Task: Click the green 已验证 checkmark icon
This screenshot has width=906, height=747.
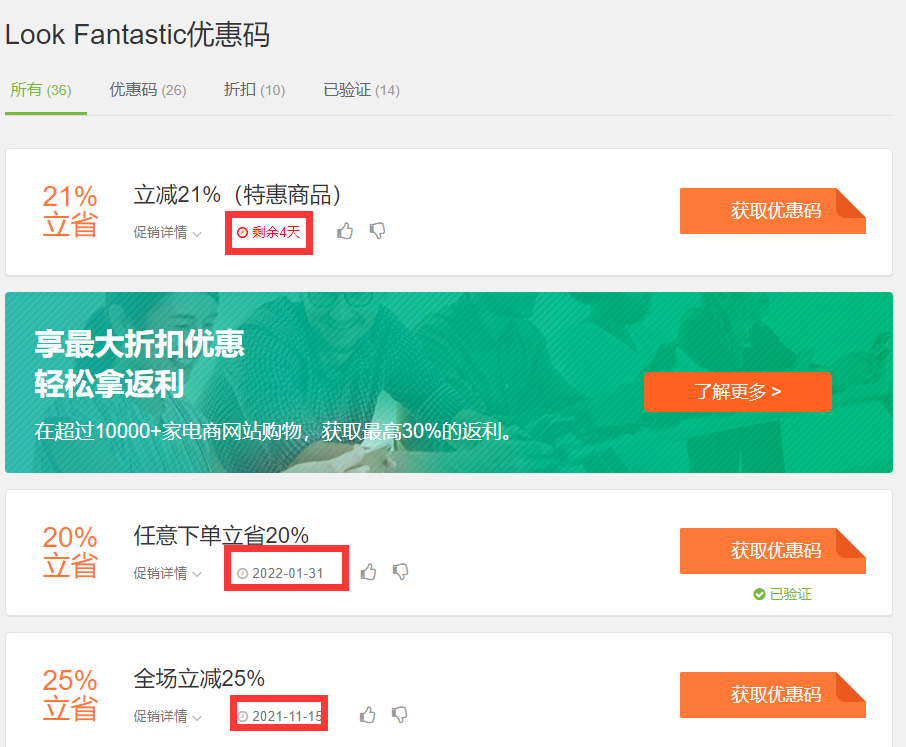Action: 759,594
